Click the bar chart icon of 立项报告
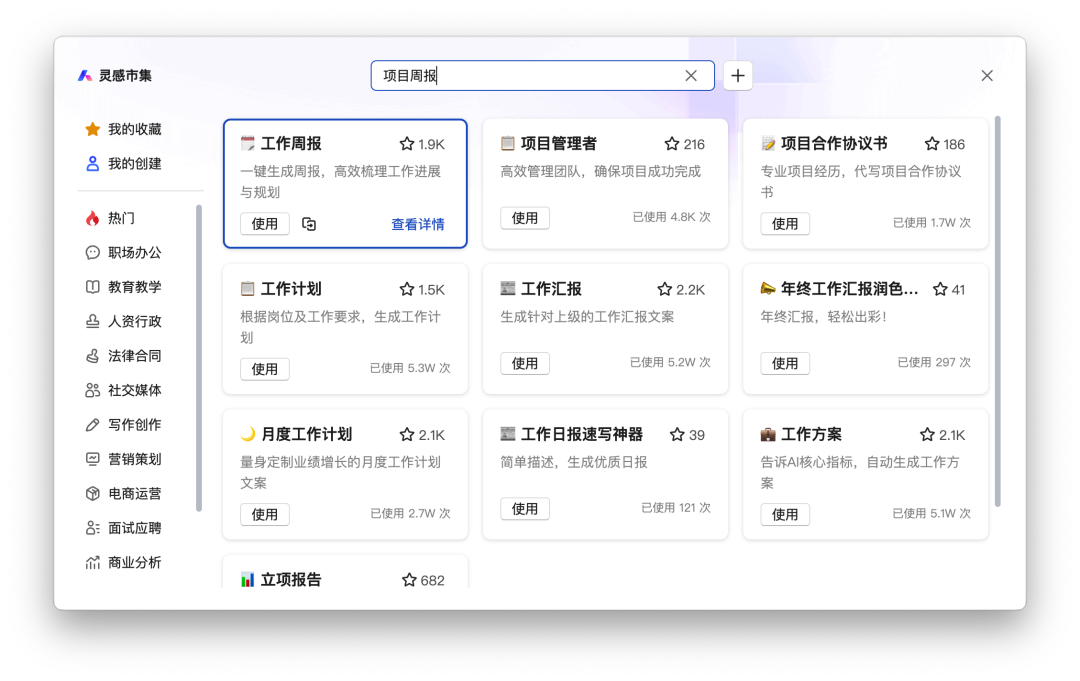The width and height of the screenshot is (1080, 681). [247, 579]
